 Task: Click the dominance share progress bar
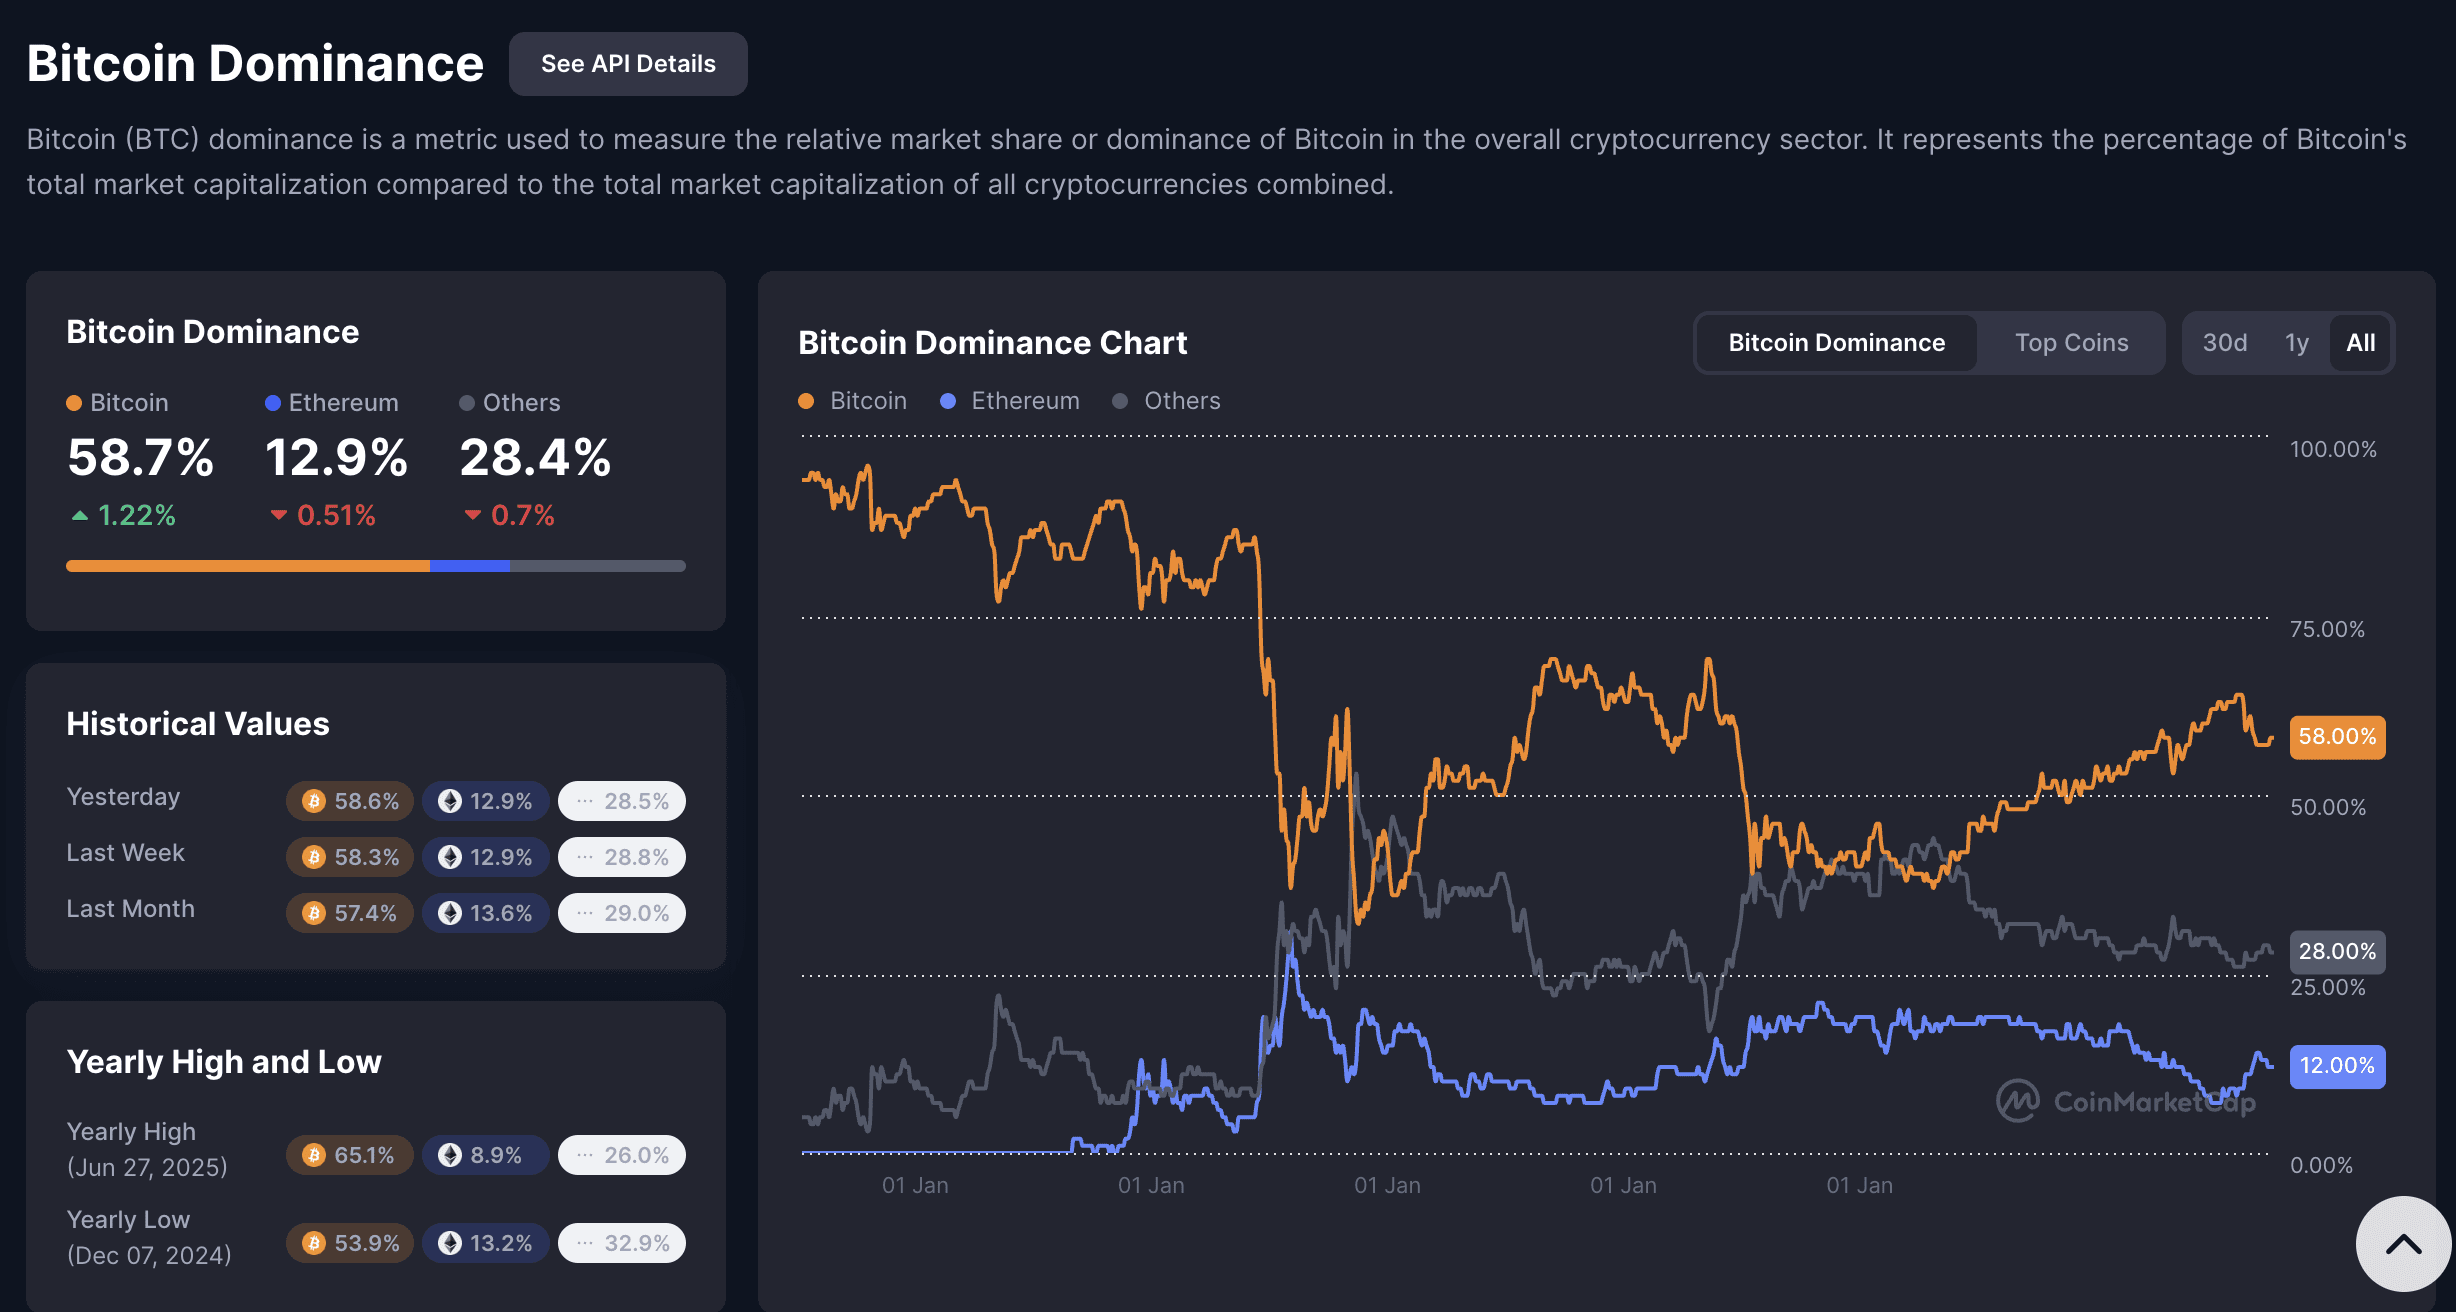[x=375, y=566]
